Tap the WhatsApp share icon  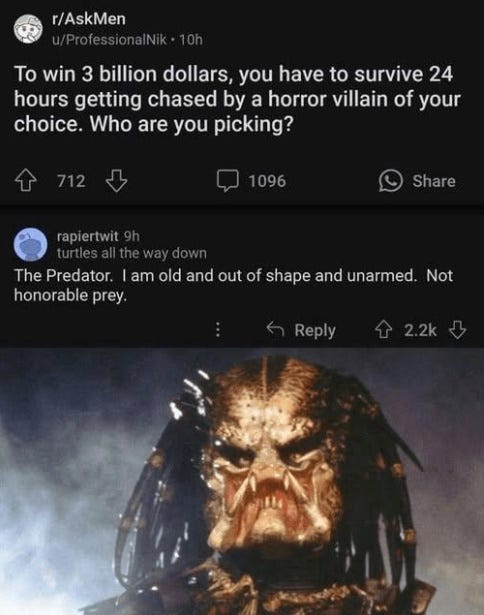(x=390, y=181)
